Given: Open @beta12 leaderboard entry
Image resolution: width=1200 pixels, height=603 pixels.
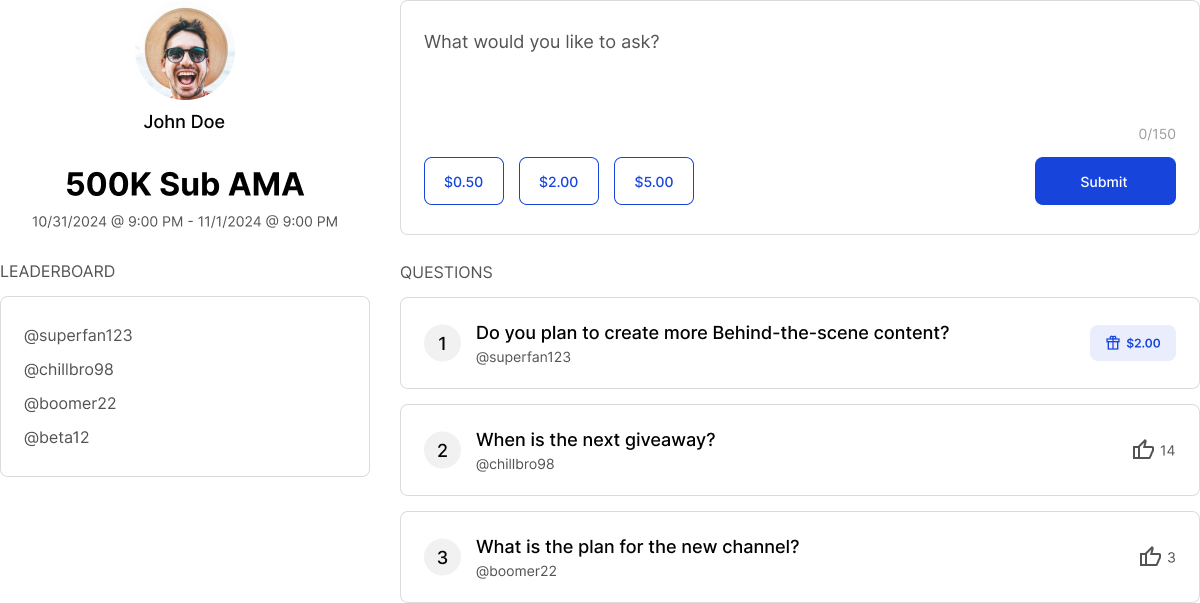Looking at the screenshot, I should pyautogui.click(x=57, y=437).
